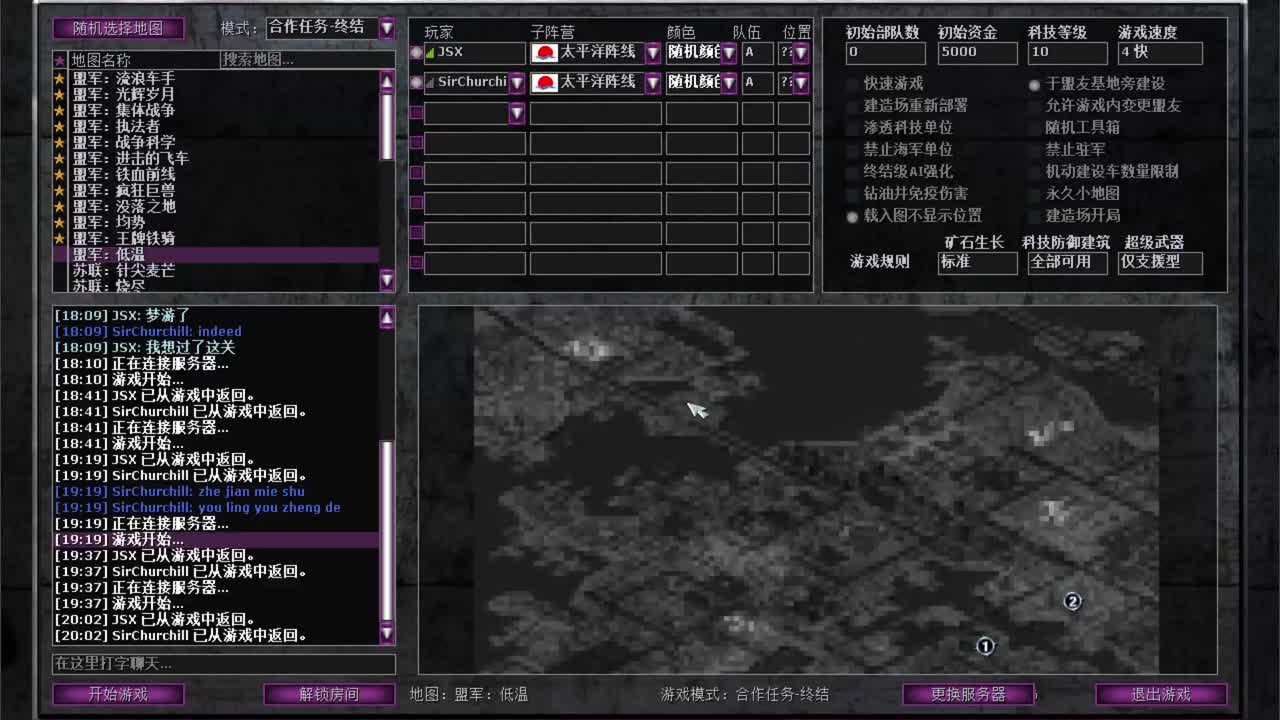Enable the 快速游戏 checkbox
Viewport: 1280px width, 720px height.
852,84
